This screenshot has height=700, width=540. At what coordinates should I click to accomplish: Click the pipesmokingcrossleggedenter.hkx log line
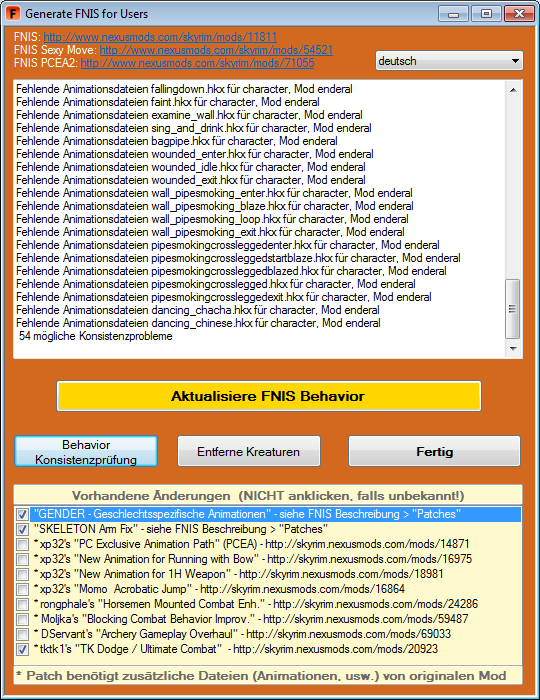point(228,245)
